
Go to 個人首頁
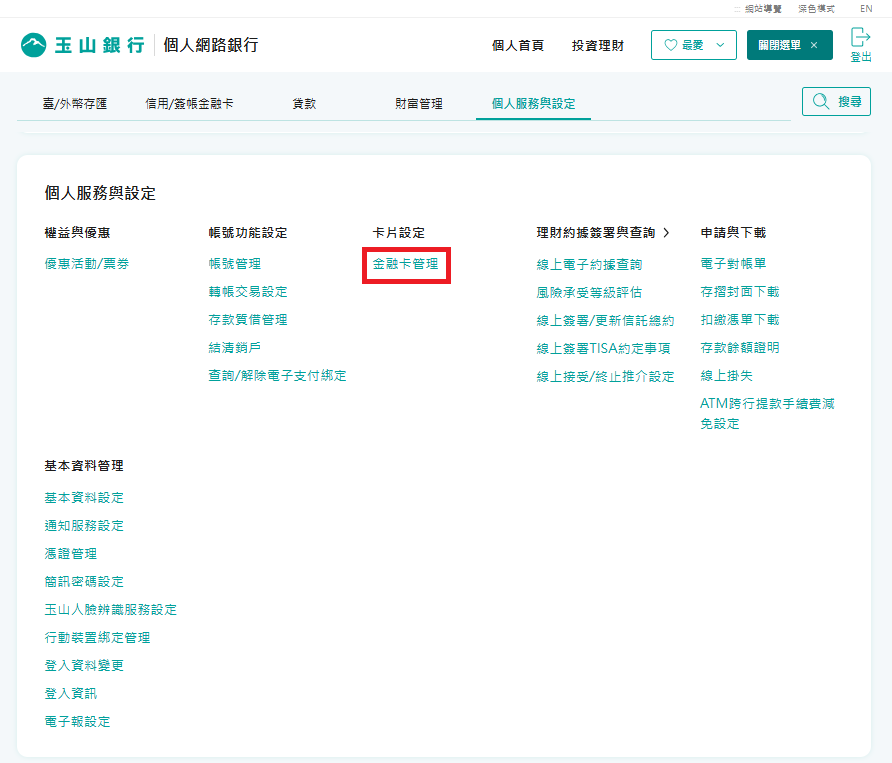[x=518, y=46]
